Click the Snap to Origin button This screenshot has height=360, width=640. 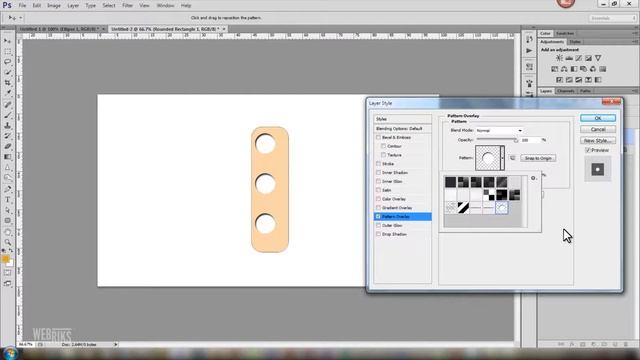tap(538, 158)
